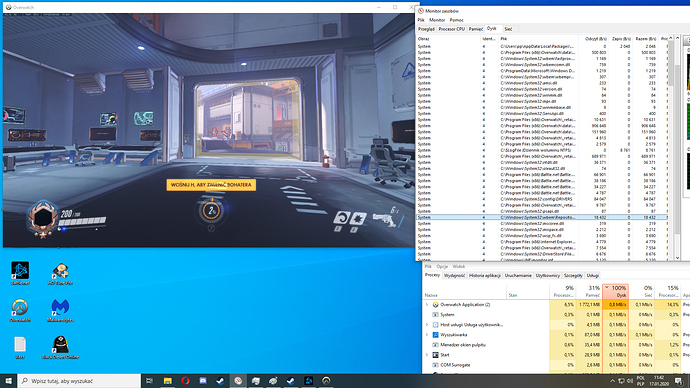Switch to the Wydajność tab

point(454,275)
